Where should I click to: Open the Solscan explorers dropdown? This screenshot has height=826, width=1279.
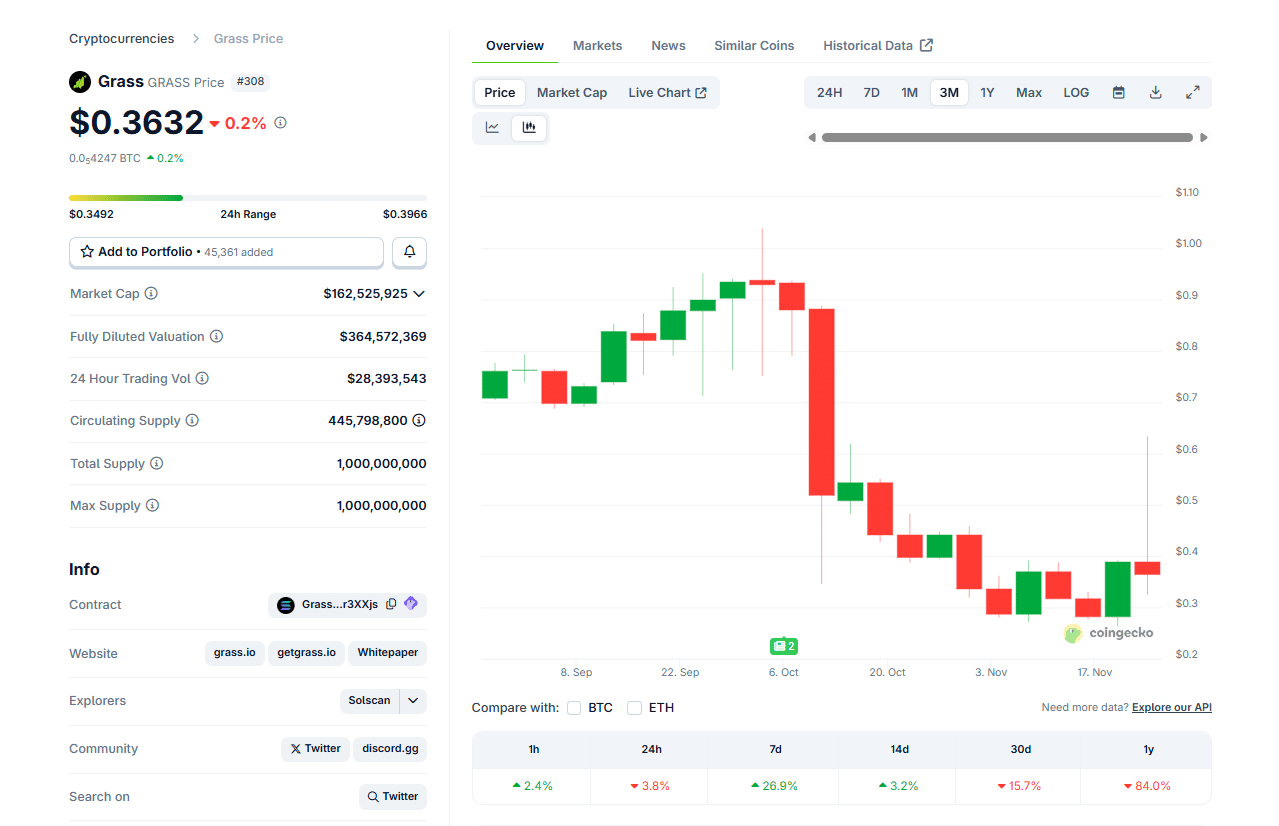point(411,701)
